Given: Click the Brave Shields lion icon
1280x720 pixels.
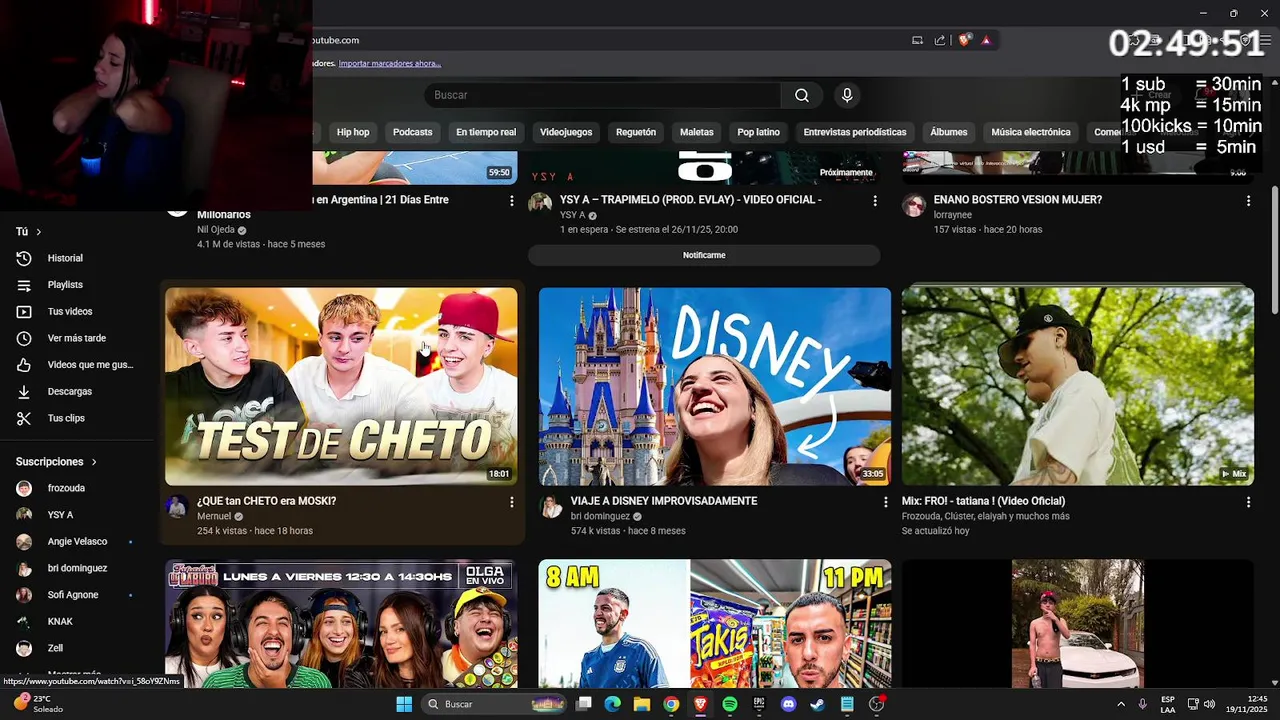Looking at the screenshot, I should (964, 40).
